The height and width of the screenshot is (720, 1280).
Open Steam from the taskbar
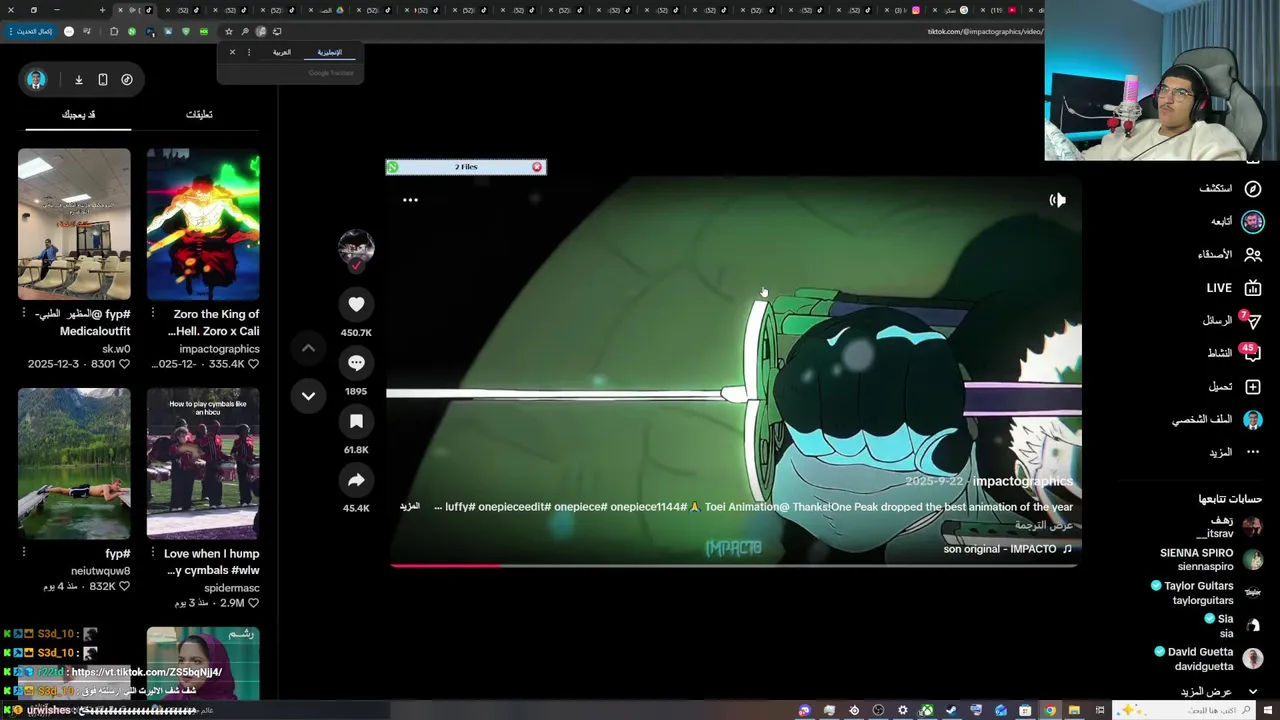pyautogui.click(x=951, y=710)
